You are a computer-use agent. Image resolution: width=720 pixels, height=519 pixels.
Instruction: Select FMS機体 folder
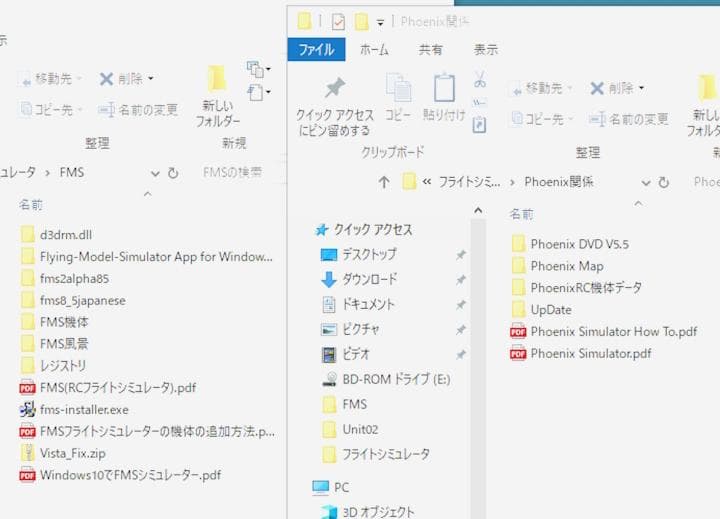point(54,322)
